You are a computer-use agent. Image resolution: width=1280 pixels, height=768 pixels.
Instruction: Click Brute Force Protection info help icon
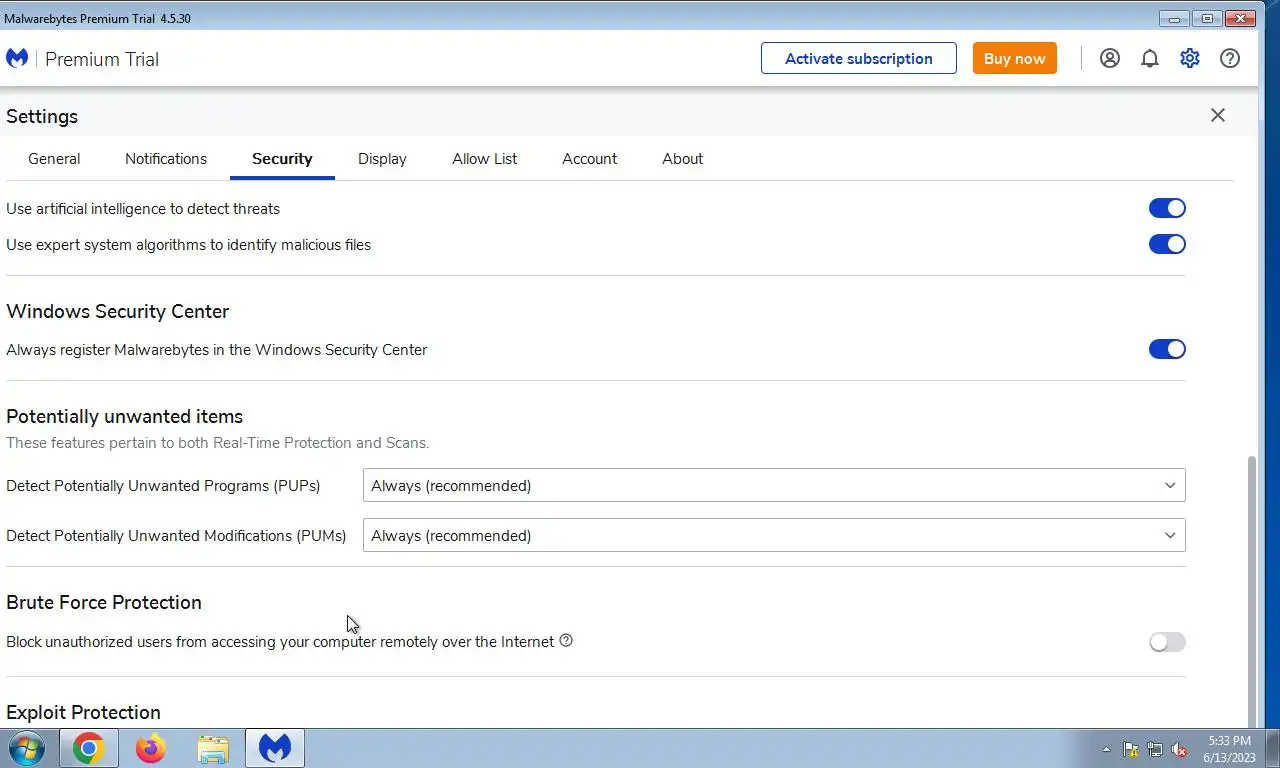tap(566, 641)
